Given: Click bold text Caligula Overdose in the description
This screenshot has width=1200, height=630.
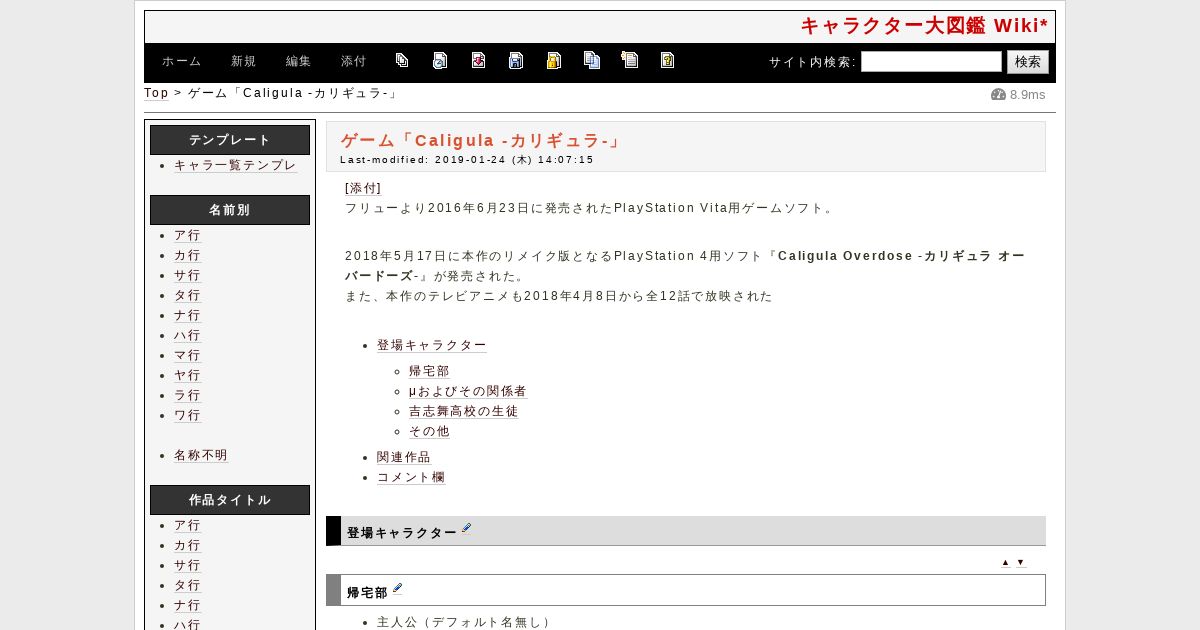Looking at the screenshot, I should point(845,256).
